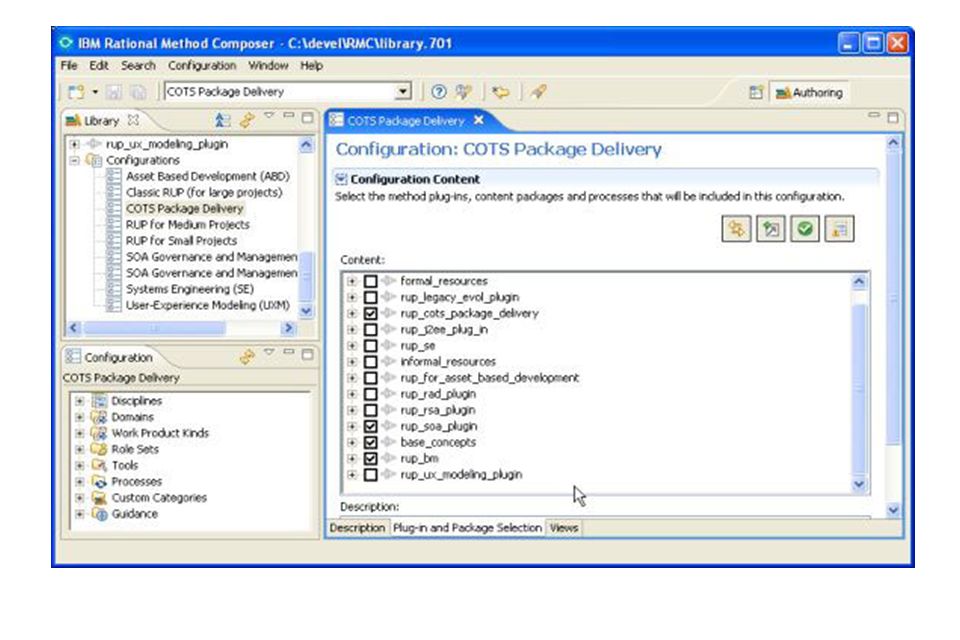Screen dimensions: 960x640
Task: Click the Library view refresh icon
Action: [247, 120]
